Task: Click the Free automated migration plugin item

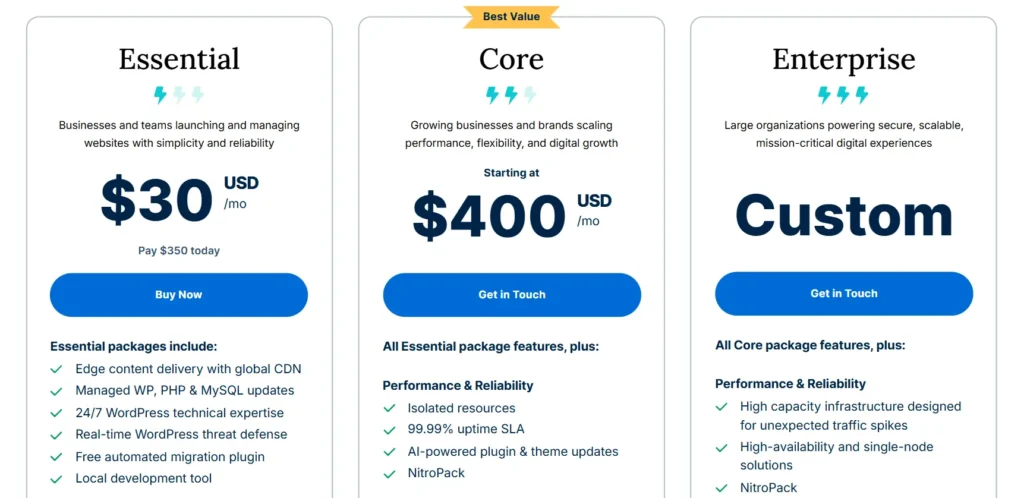Action: click(x=170, y=457)
